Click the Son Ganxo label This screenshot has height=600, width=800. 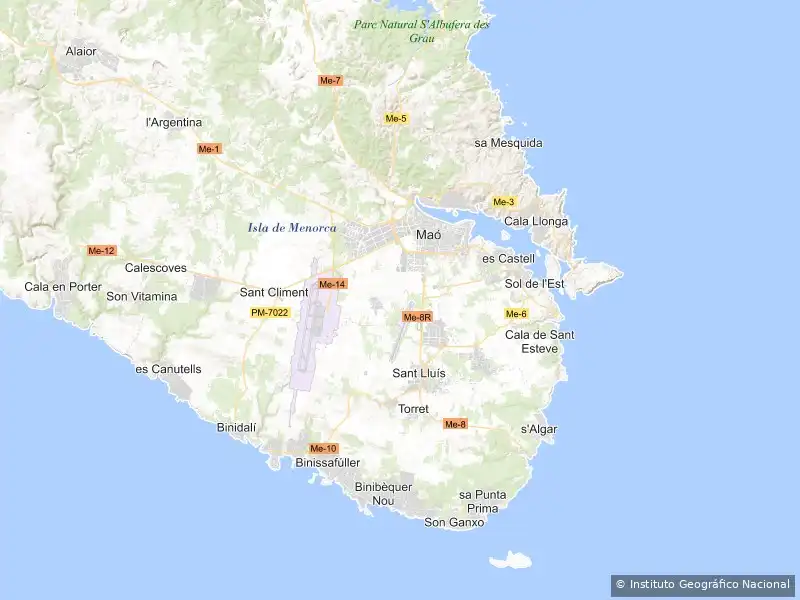[454, 522]
